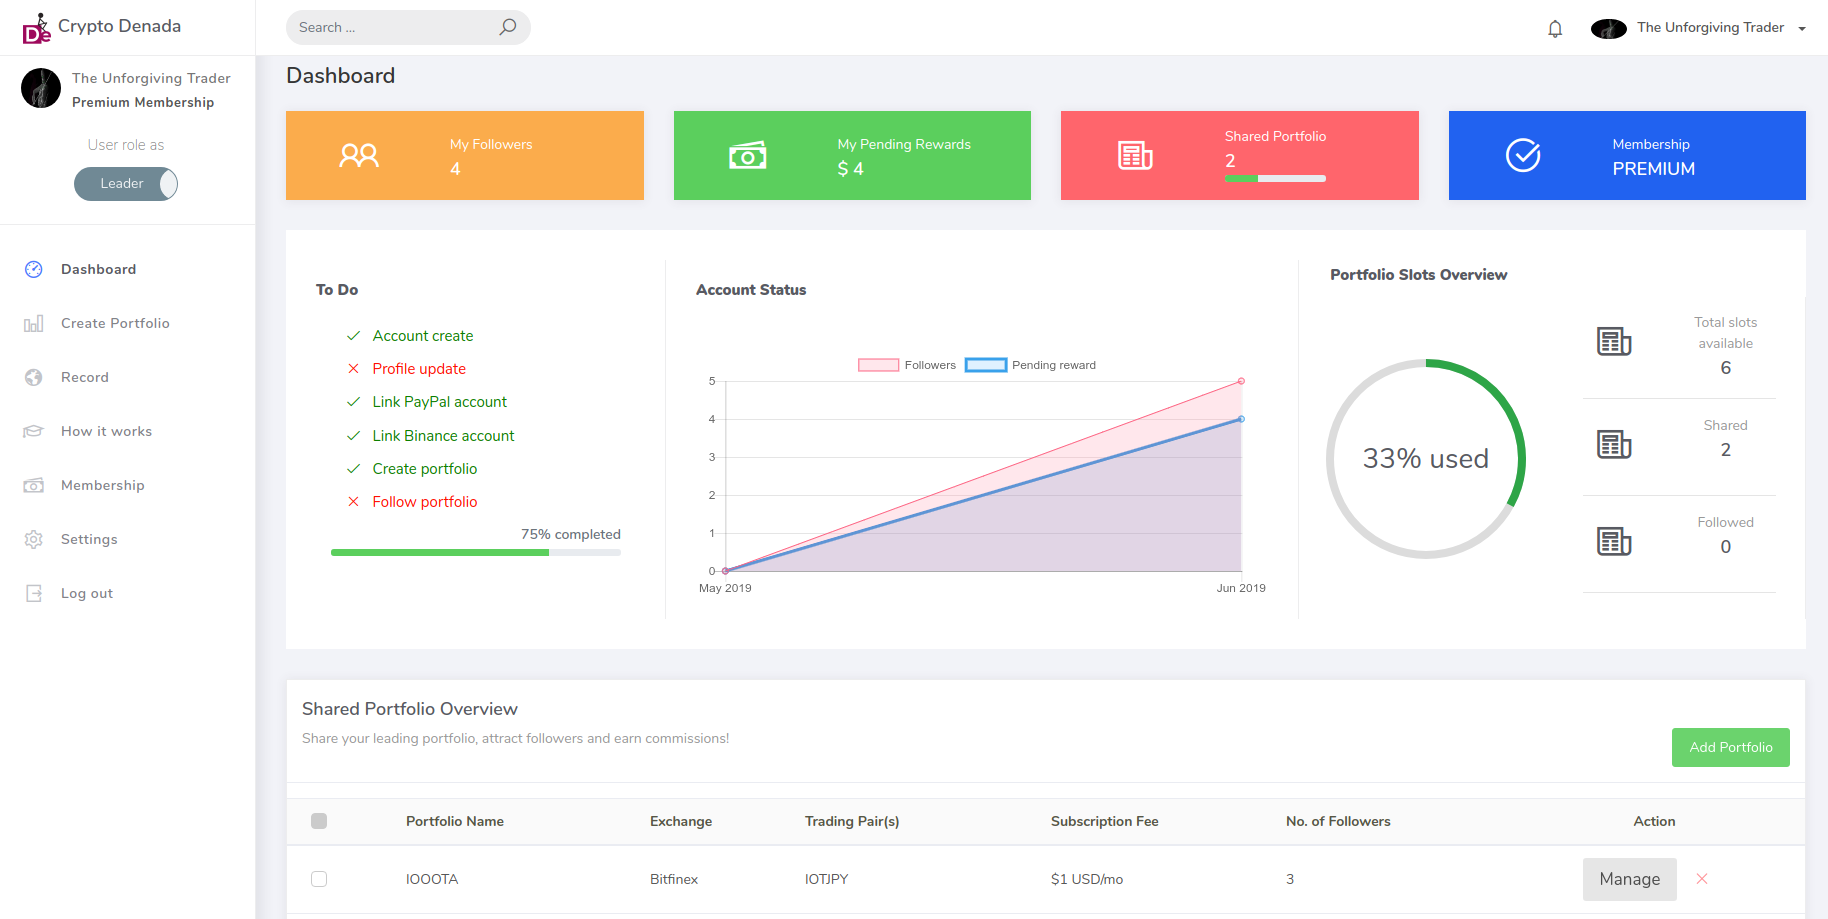Open the Link PayPal account item

pos(439,402)
